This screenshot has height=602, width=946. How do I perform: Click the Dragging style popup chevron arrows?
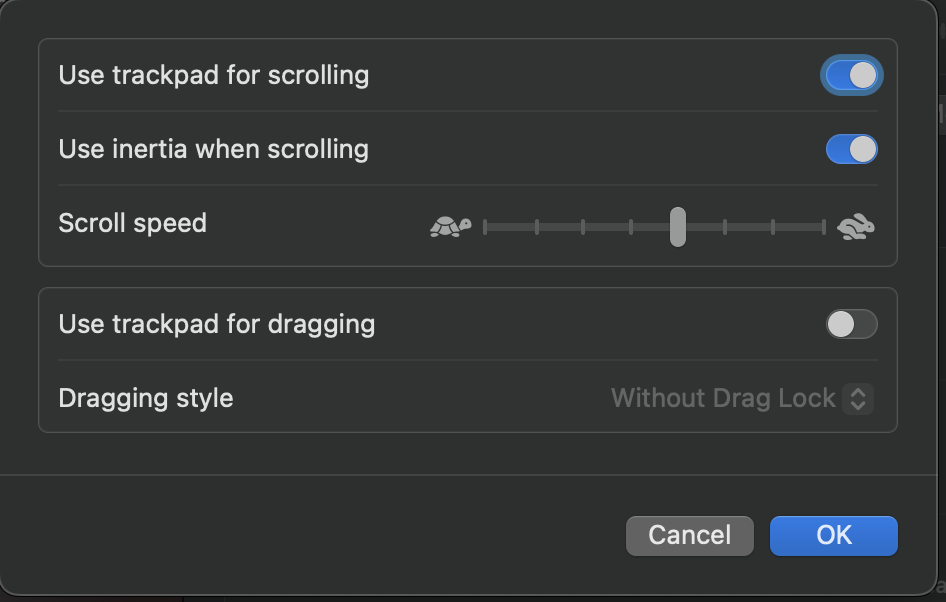(858, 398)
